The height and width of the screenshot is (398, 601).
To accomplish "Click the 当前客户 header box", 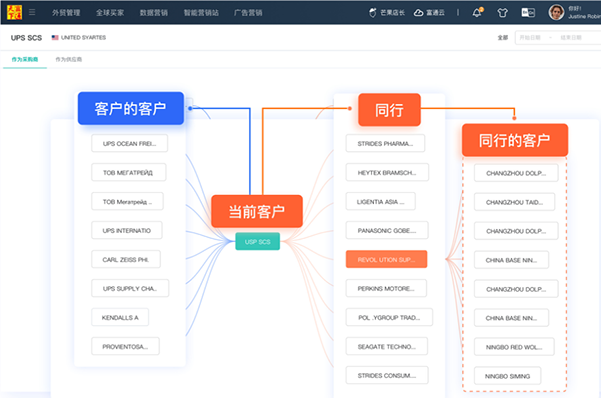I will [x=257, y=211].
